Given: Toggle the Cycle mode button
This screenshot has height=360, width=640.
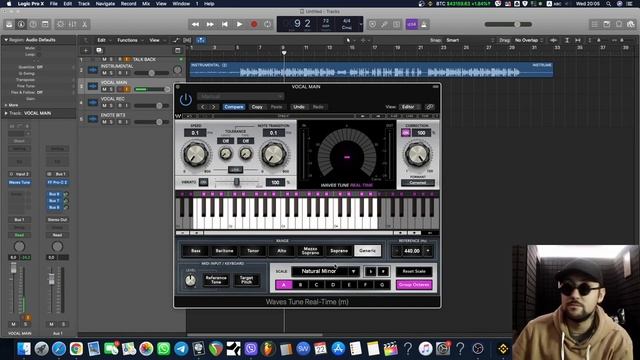Looking at the screenshot, I should [268, 24].
